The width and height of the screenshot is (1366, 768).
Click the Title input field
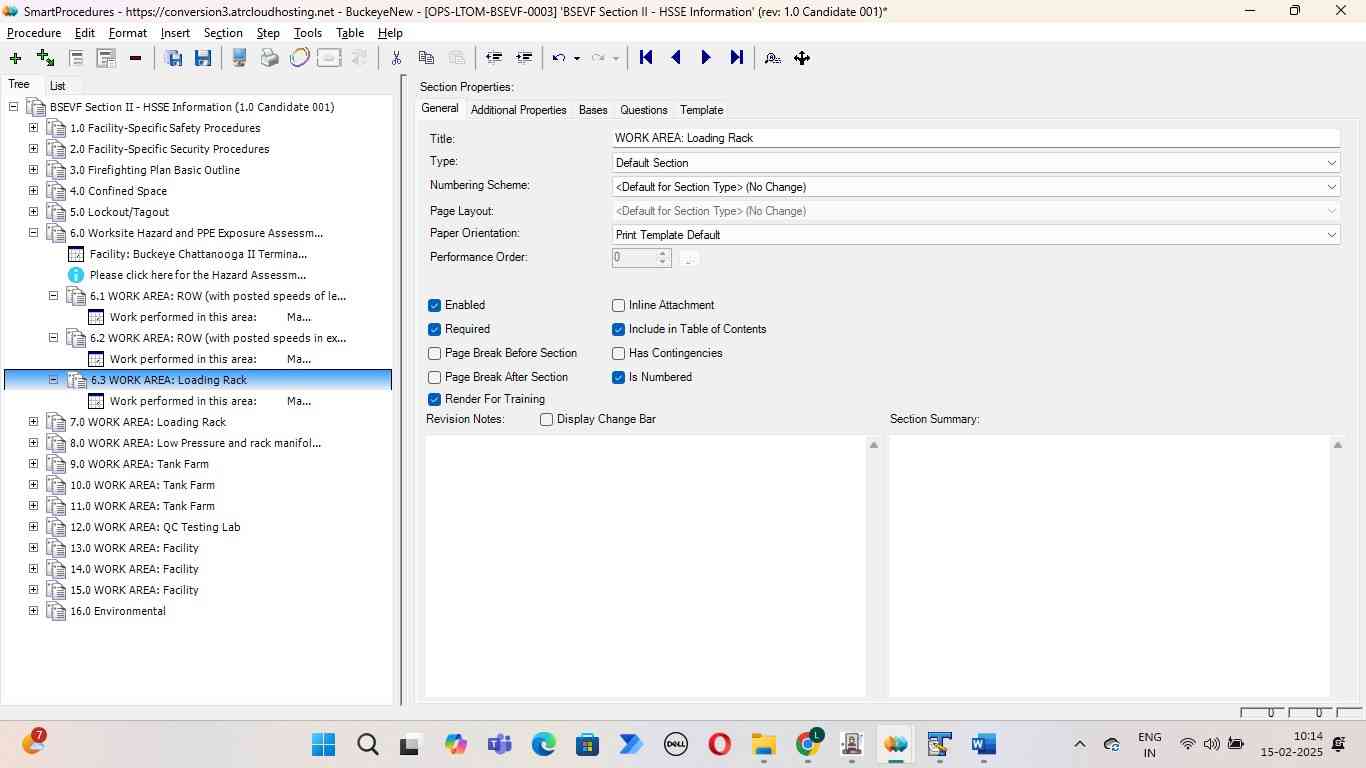click(976, 138)
